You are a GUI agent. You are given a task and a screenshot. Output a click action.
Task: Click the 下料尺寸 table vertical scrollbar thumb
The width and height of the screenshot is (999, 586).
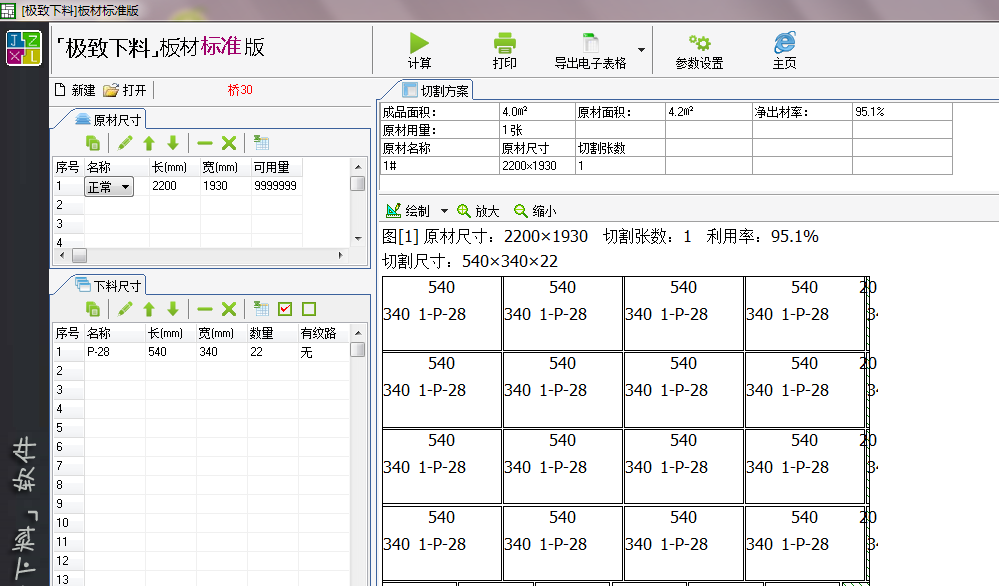click(x=358, y=350)
